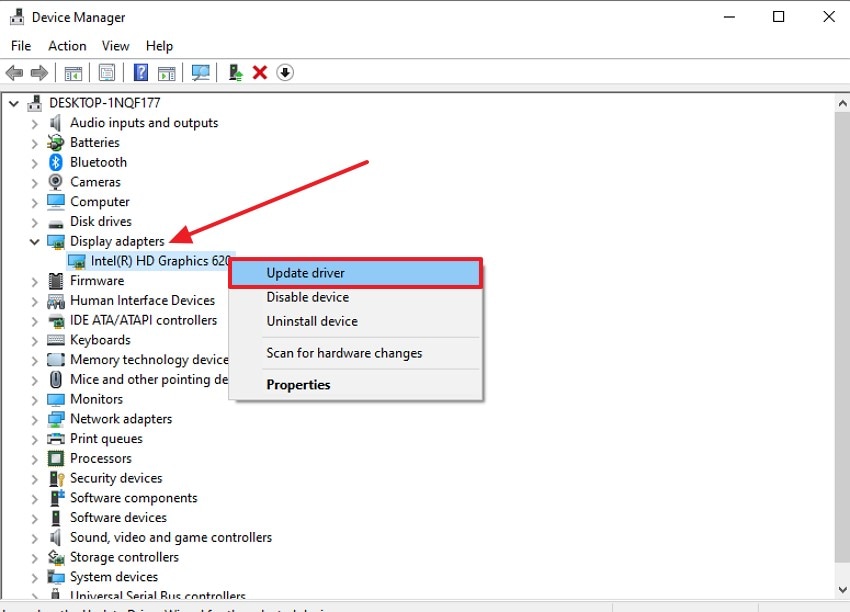Click the Security devices category icon
Screen dimensions: 850x612
[56, 478]
